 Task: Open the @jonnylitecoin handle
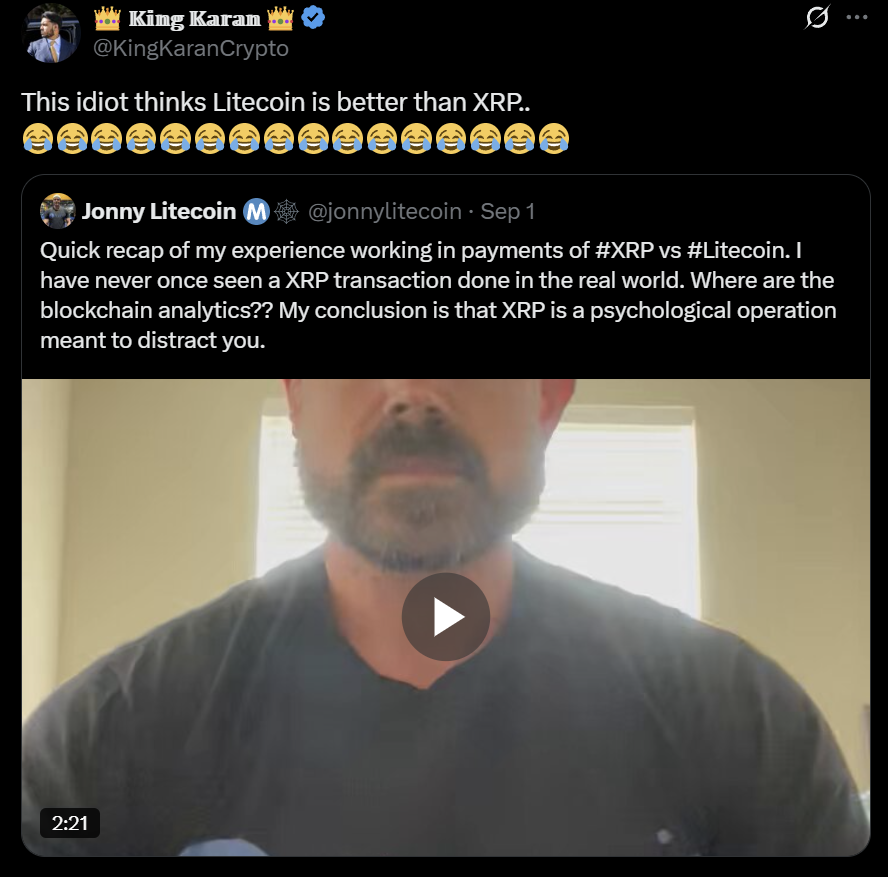384,211
